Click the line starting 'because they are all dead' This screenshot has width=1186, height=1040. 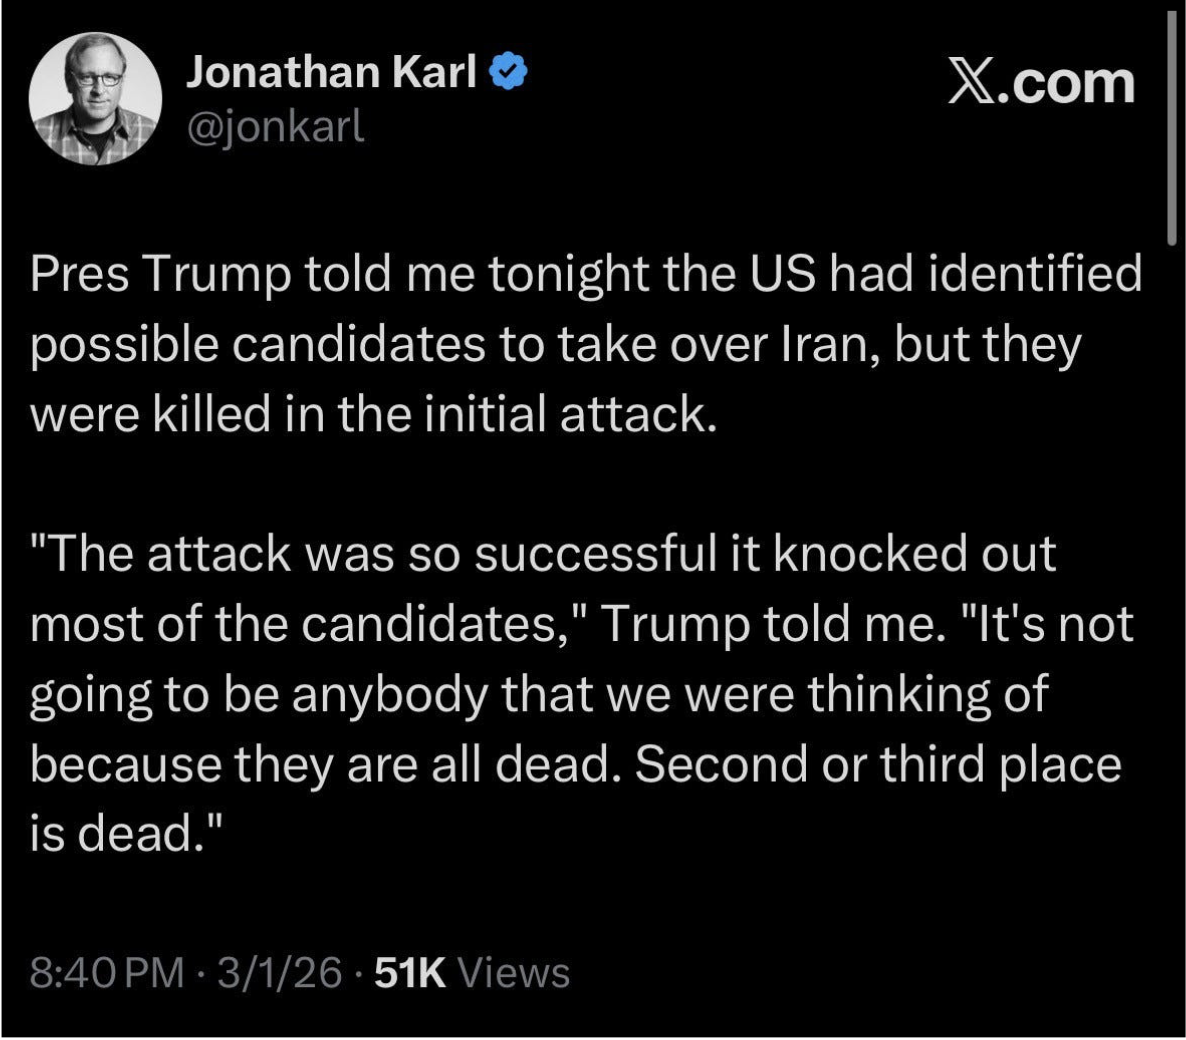(x=575, y=765)
